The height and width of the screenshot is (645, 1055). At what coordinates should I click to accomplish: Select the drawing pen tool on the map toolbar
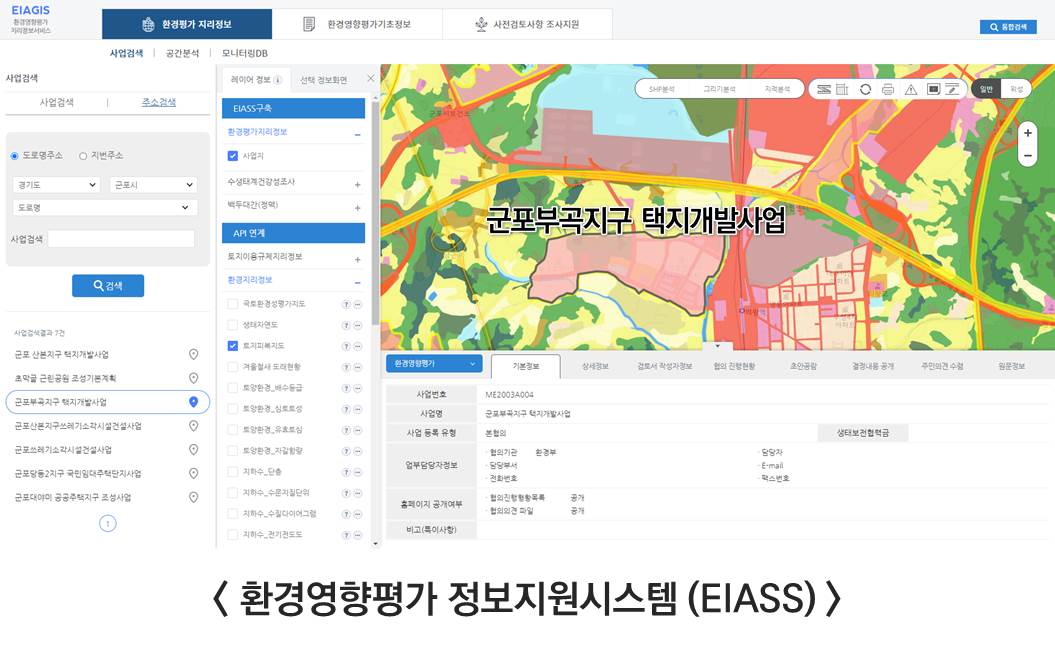coord(952,90)
